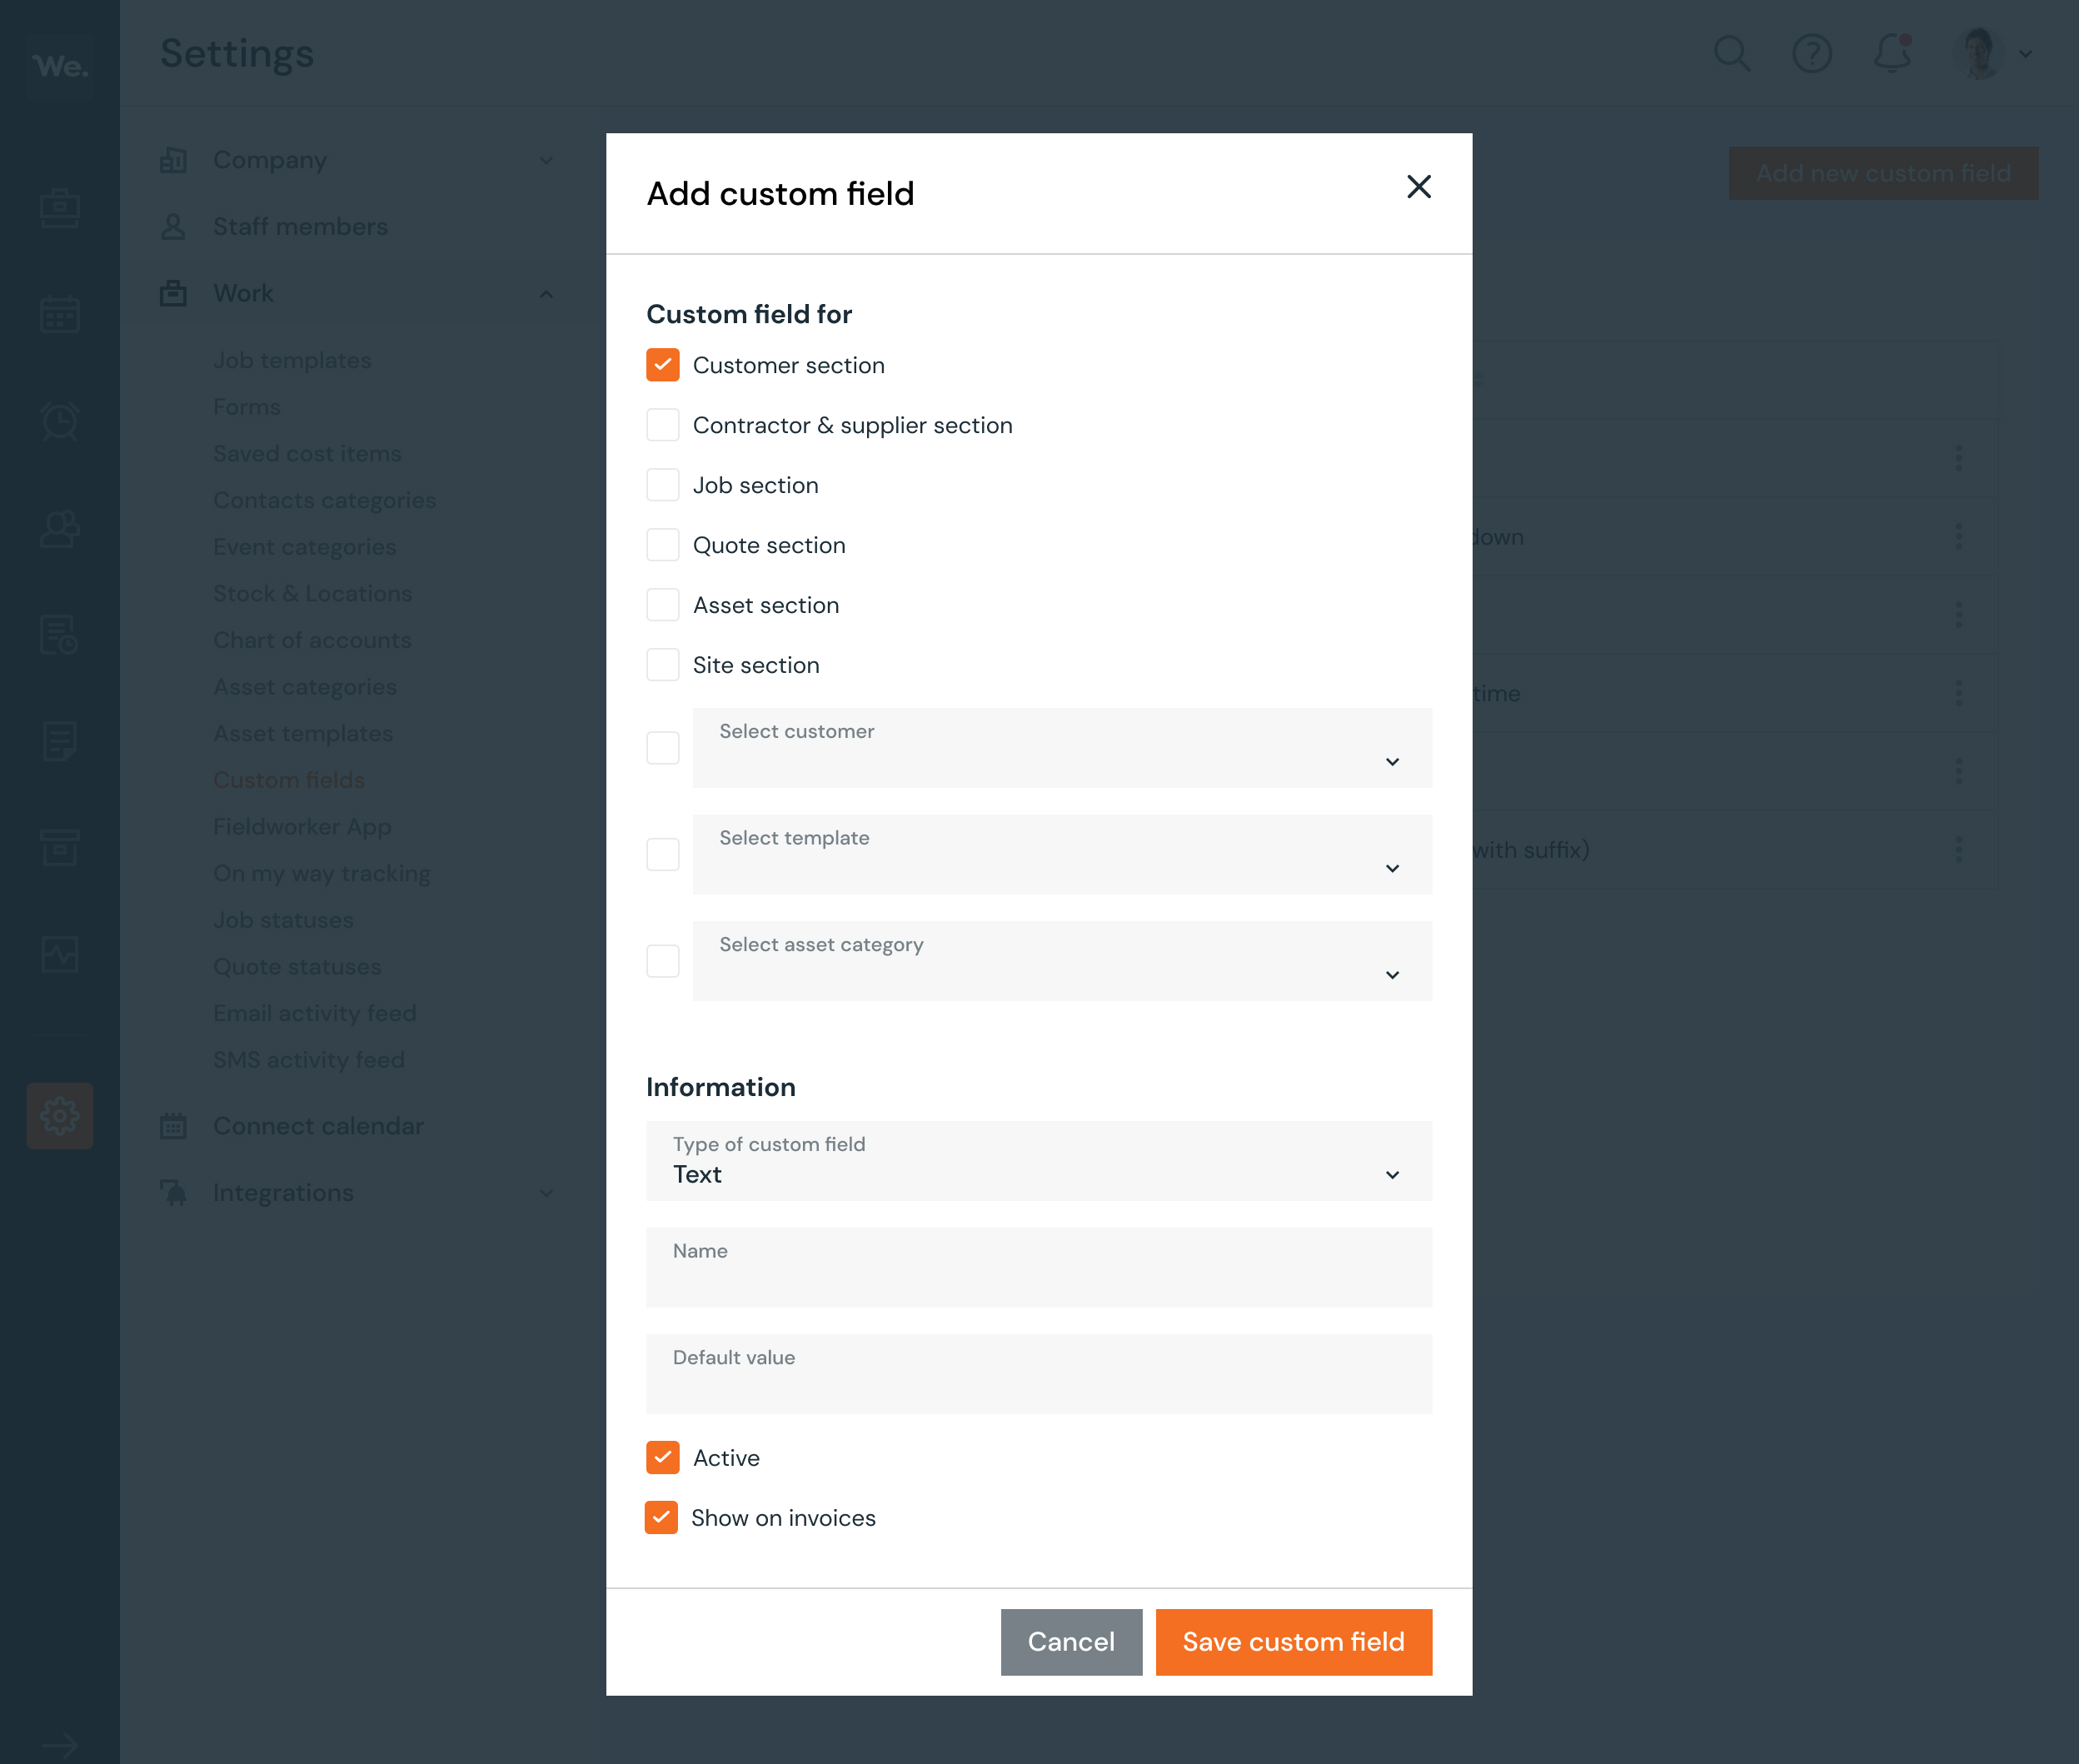Click the Work section briefcase icon
2079x1764 pixels.
(173, 292)
